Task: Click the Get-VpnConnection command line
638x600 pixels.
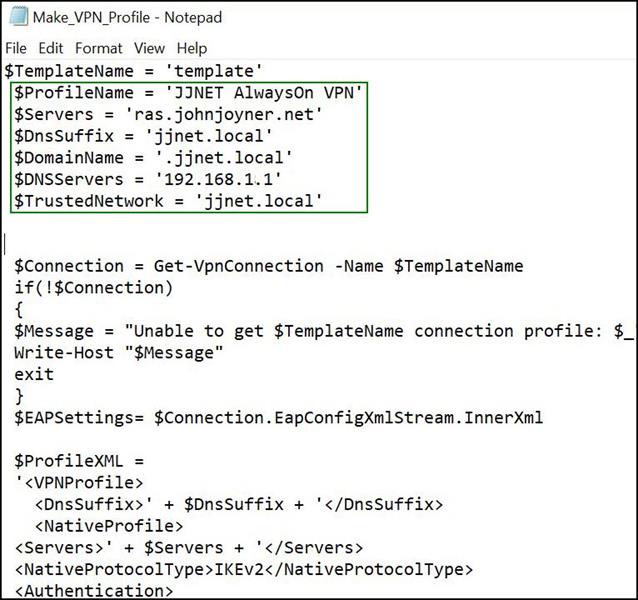Action: [x=268, y=266]
